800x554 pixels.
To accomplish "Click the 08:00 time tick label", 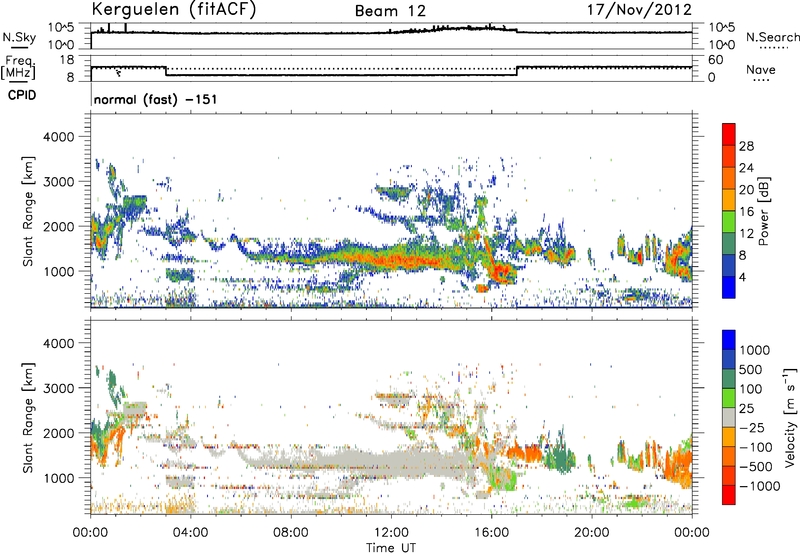I will tap(290, 533).
